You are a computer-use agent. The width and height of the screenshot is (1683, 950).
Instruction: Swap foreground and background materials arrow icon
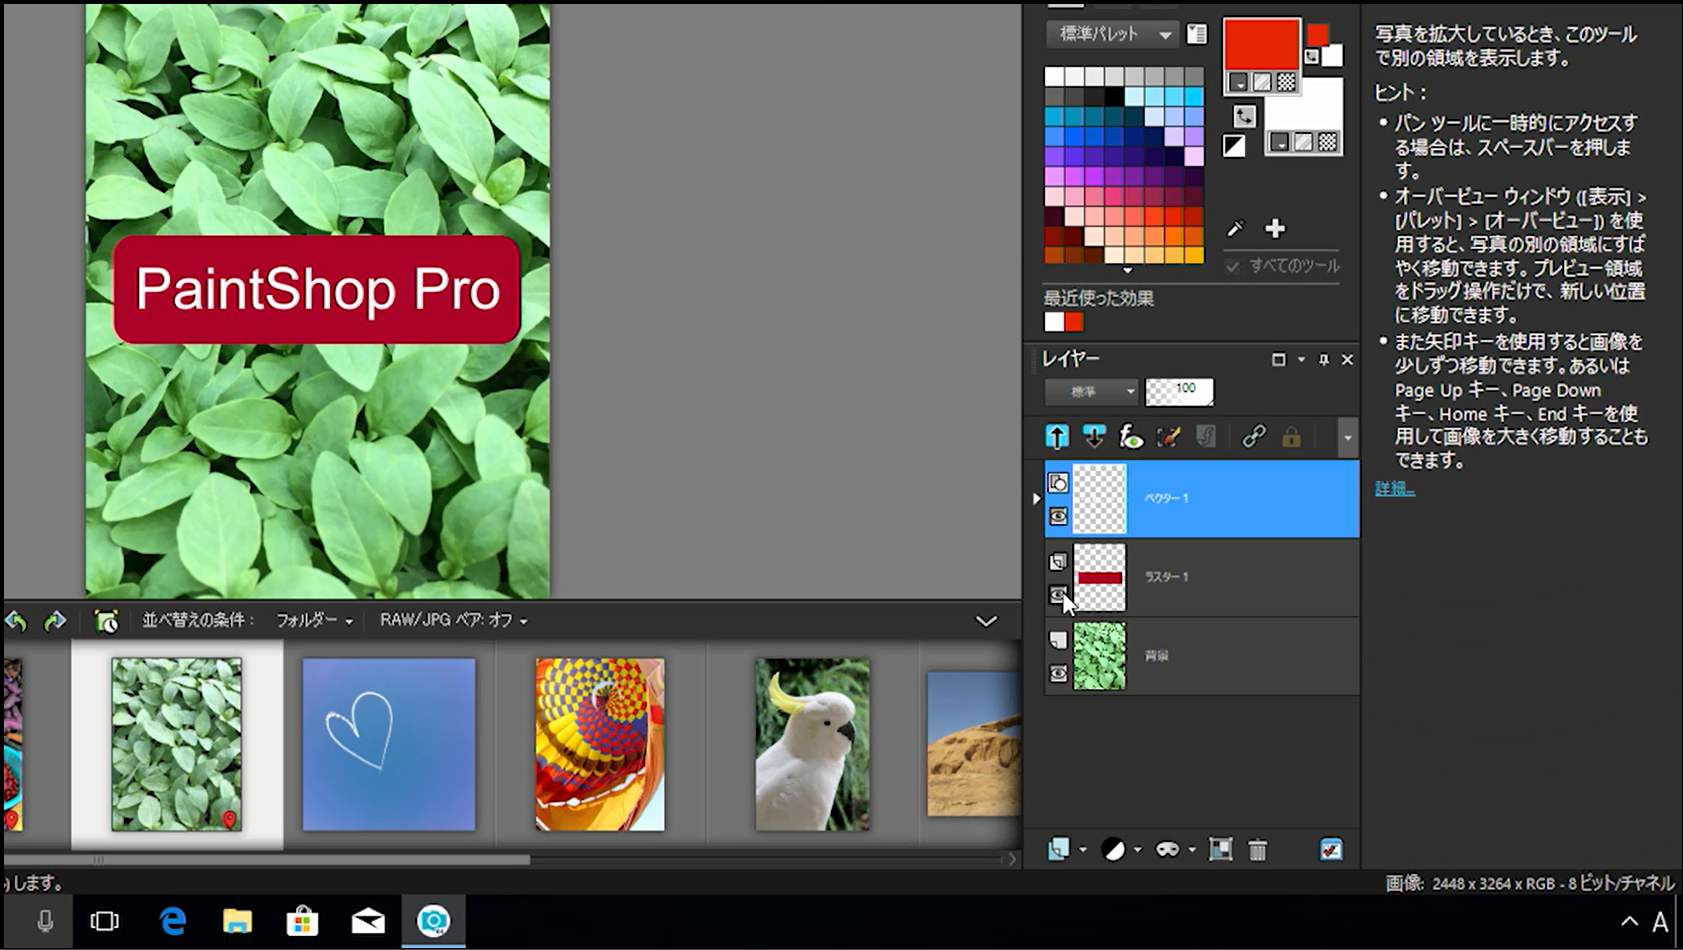point(1244,116)
